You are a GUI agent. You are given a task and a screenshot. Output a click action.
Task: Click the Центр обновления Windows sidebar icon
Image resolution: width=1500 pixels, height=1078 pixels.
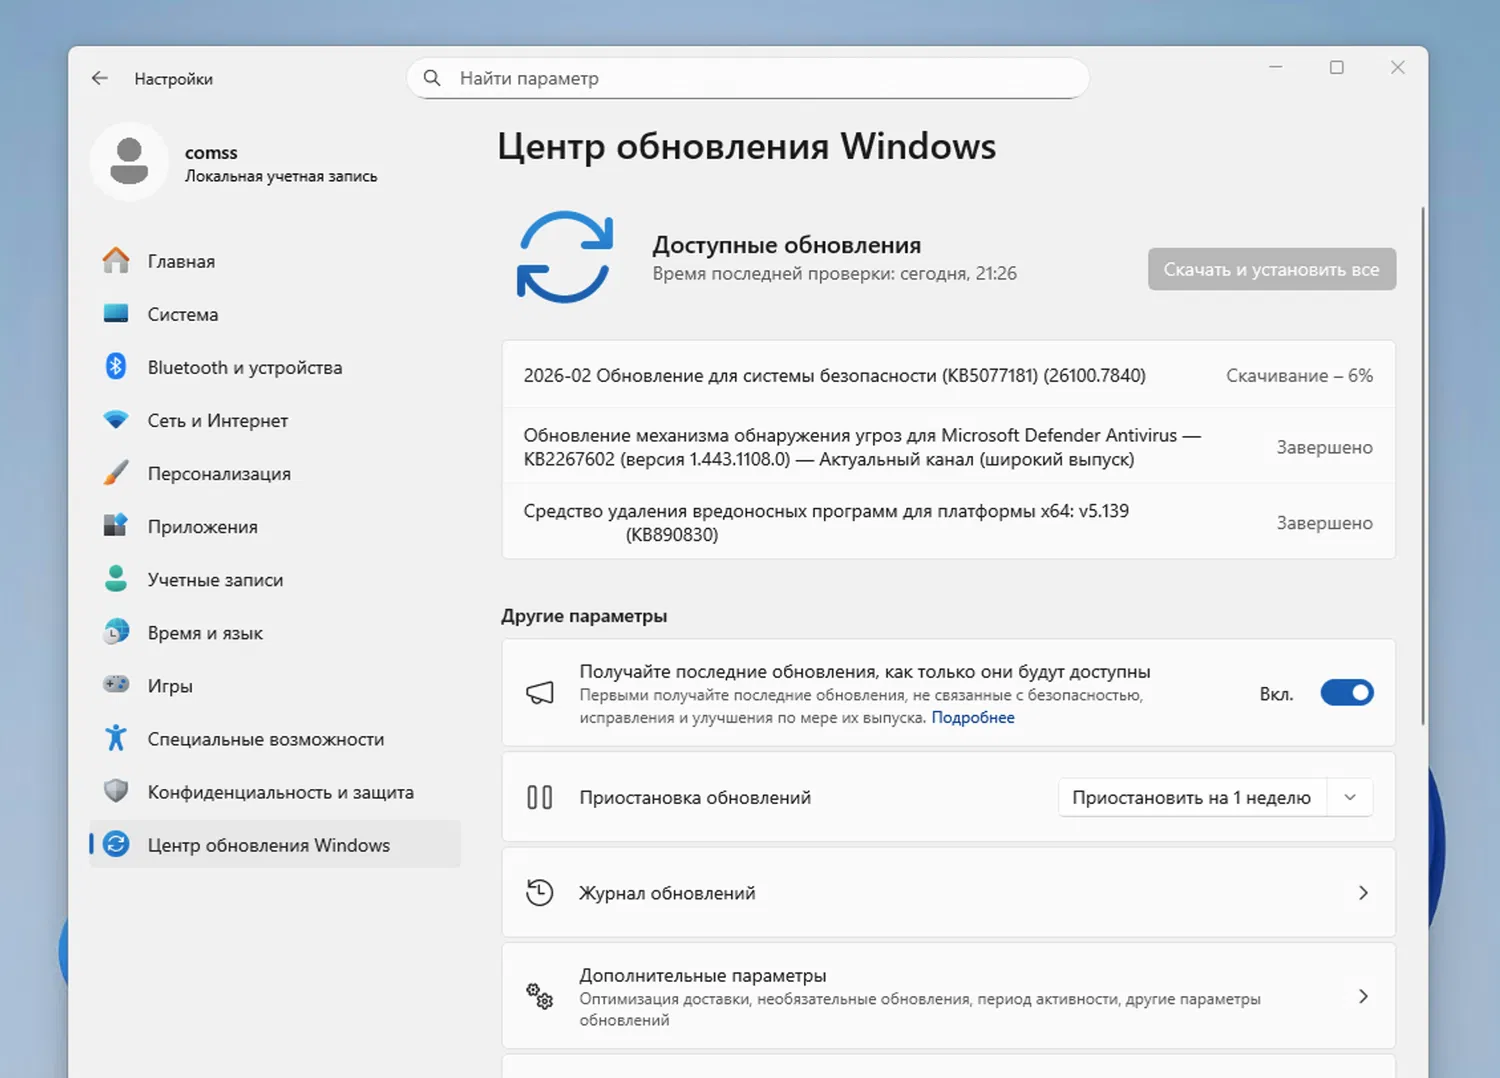(116, 844)
